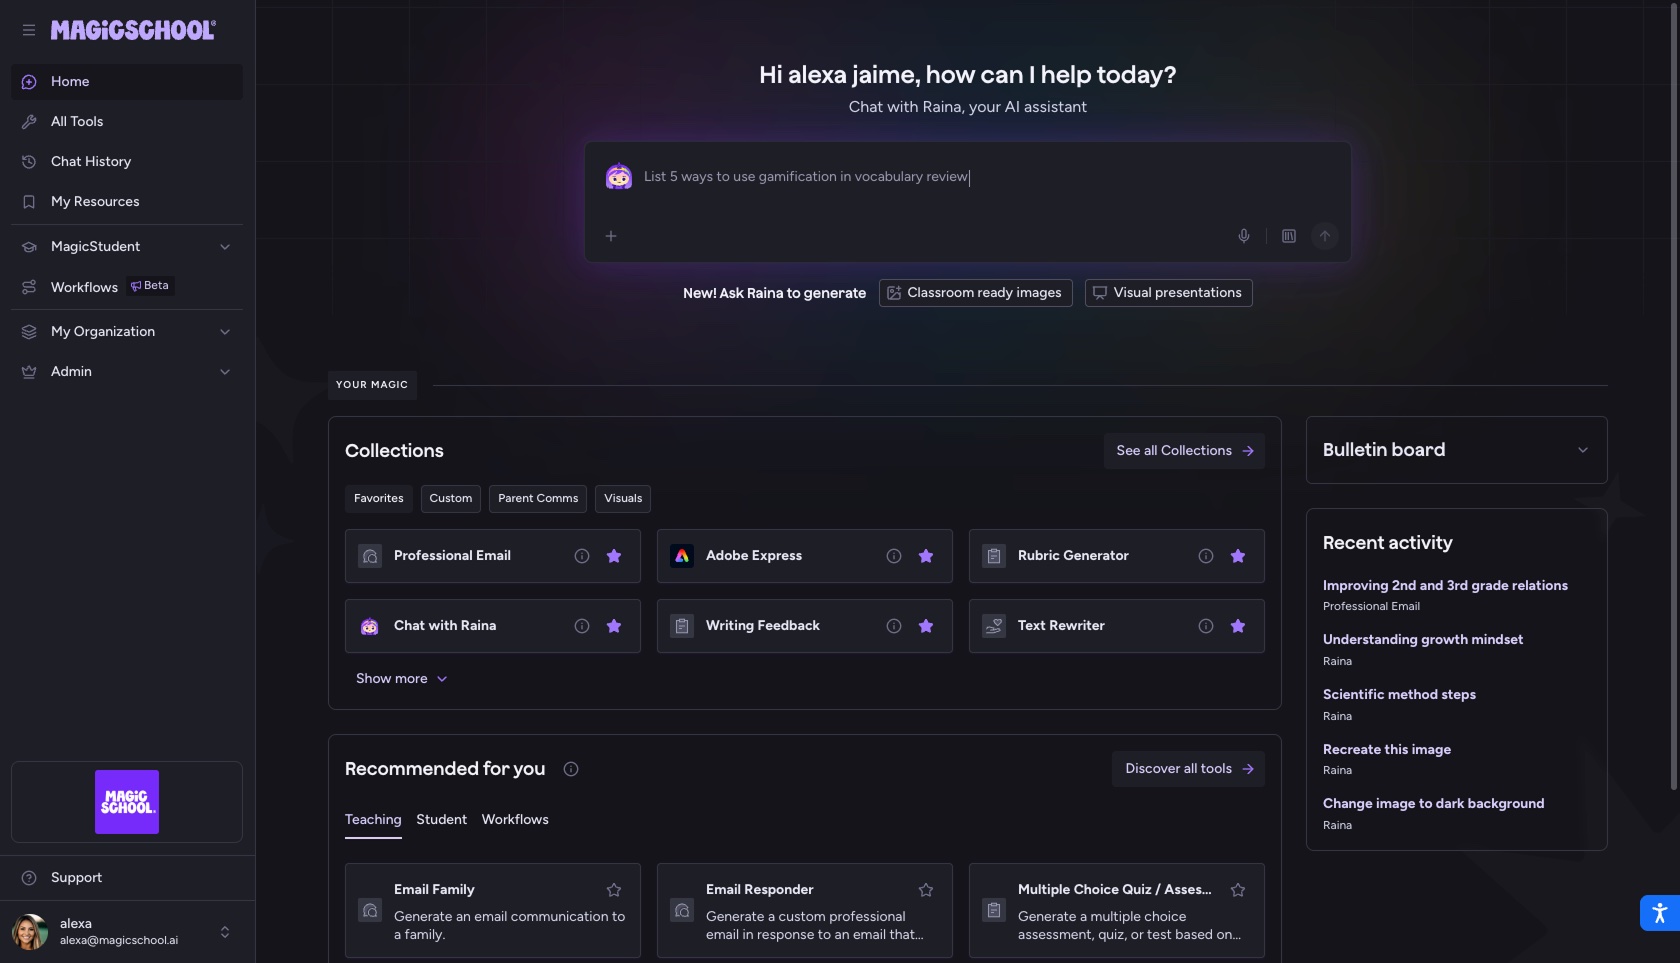
Task: Toggle the Rubric Generator favorite star
Action: 1238,556
